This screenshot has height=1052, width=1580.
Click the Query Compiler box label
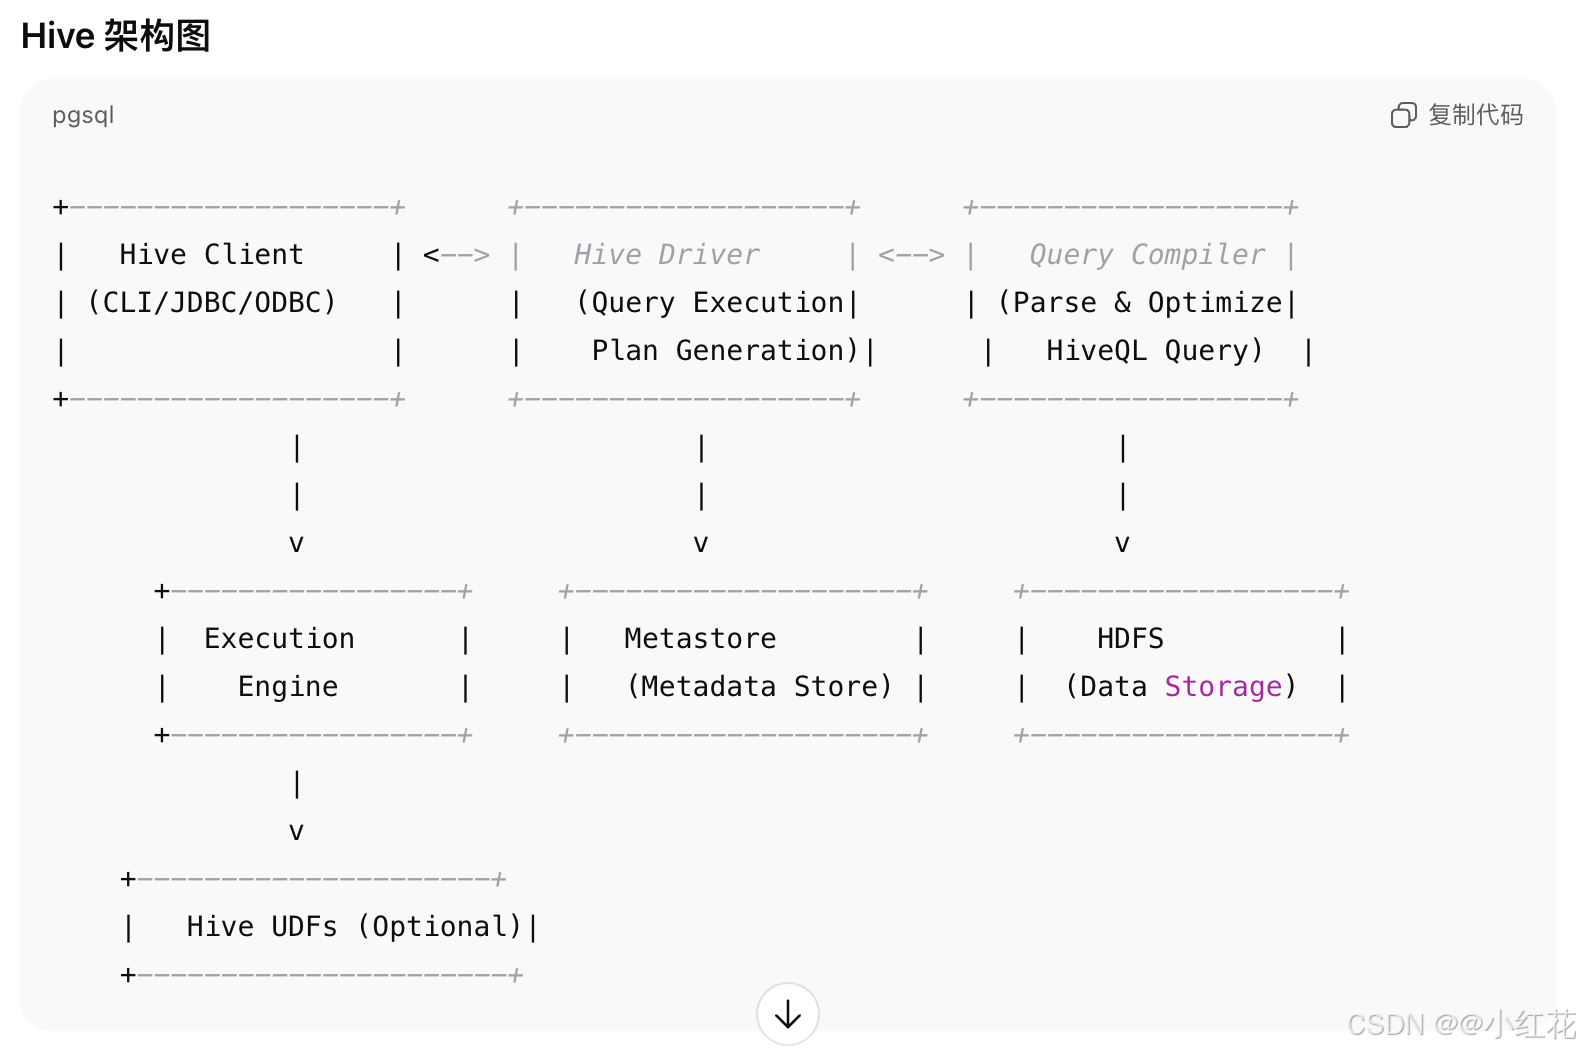[x=1146, y=254]
